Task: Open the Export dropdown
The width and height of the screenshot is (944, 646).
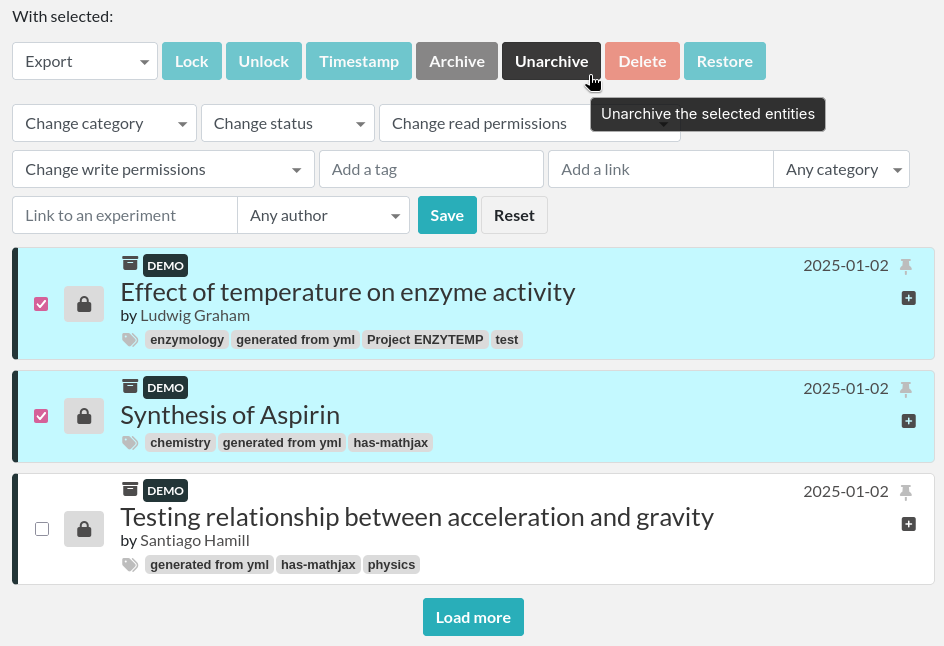Action: click(x=85, y=61)
